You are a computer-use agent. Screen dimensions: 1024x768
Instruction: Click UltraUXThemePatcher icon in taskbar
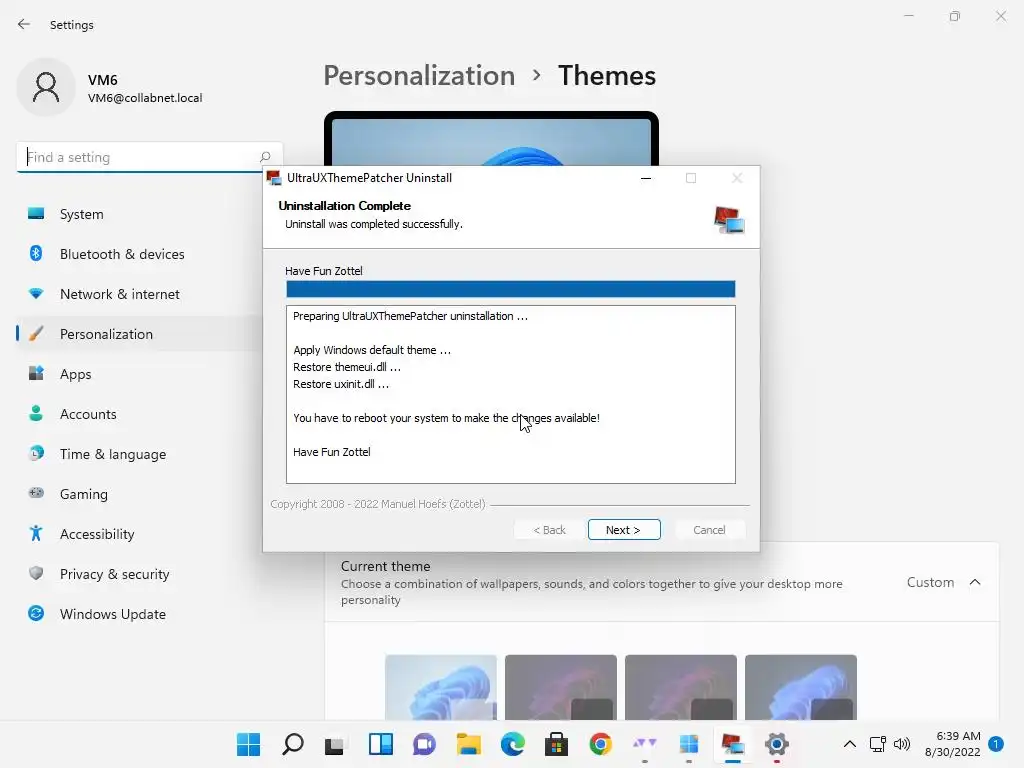tap(733, 744)
